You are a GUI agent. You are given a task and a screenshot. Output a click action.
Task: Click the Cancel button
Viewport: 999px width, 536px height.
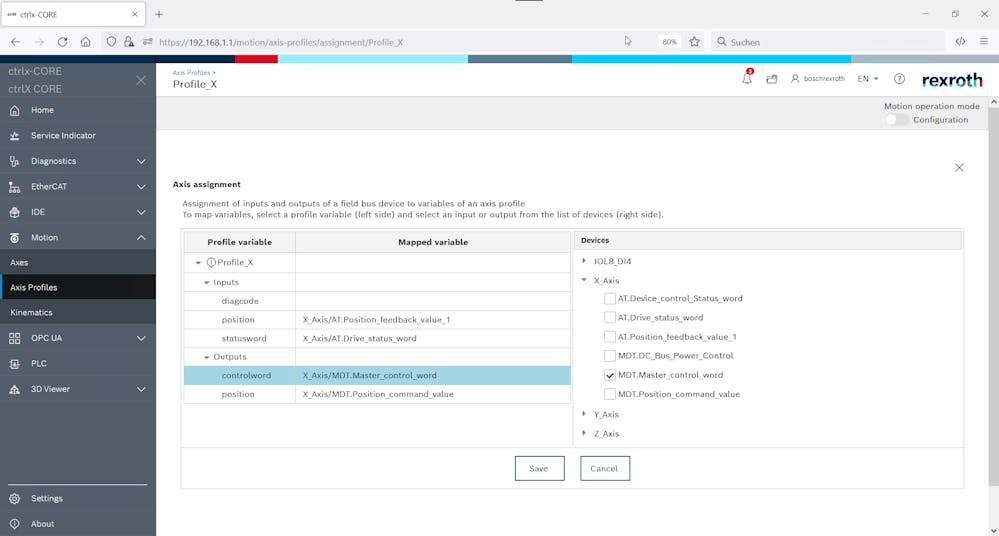[x=604, y=468]
